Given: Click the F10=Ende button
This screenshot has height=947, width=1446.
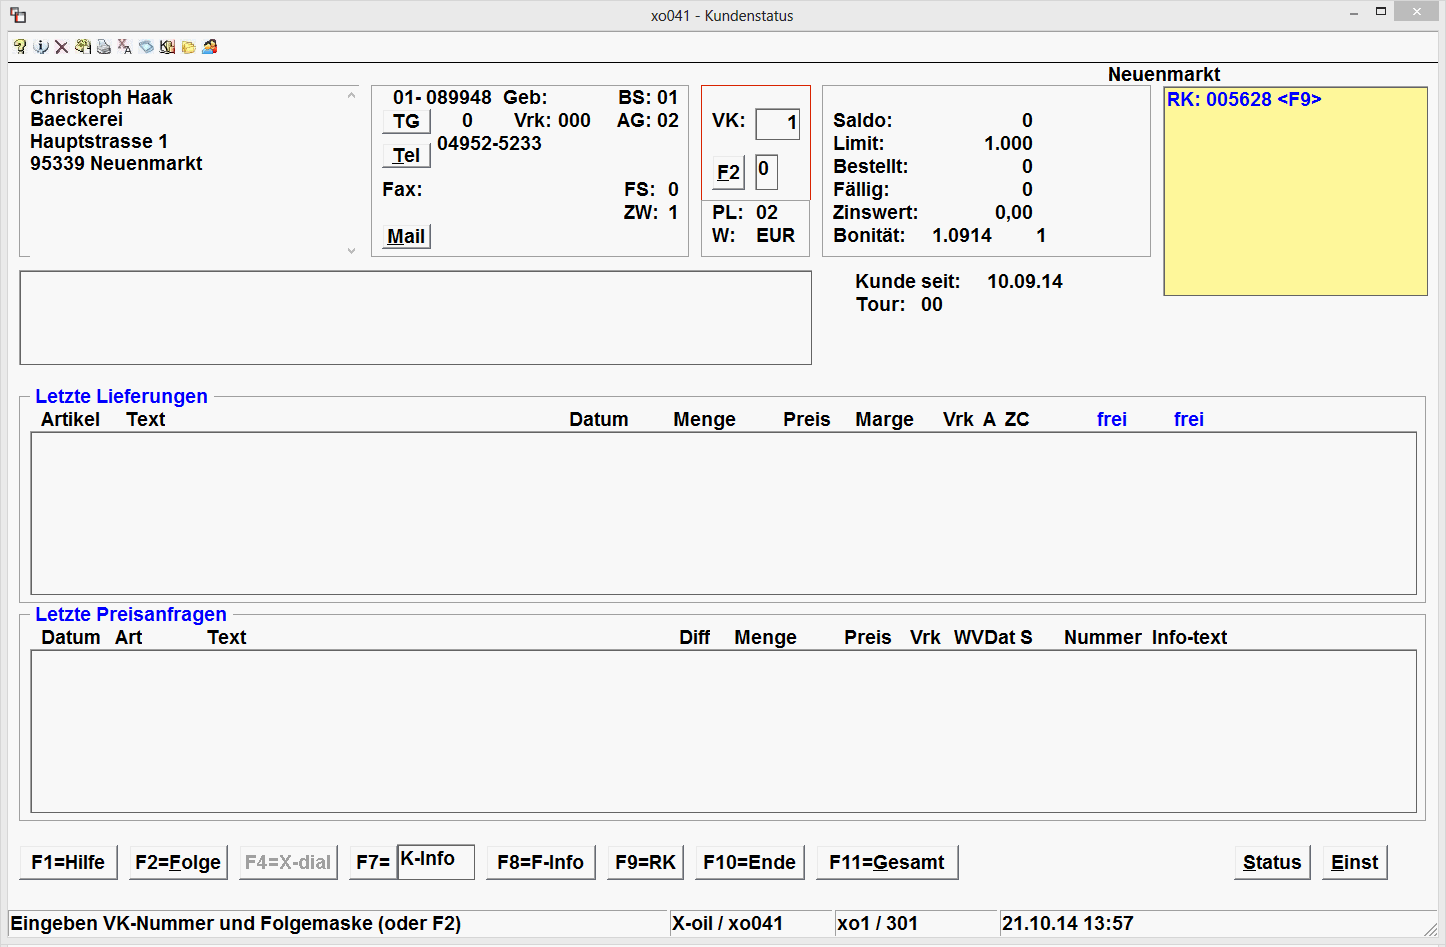Looking at the screenshot, I should (749, 862).
